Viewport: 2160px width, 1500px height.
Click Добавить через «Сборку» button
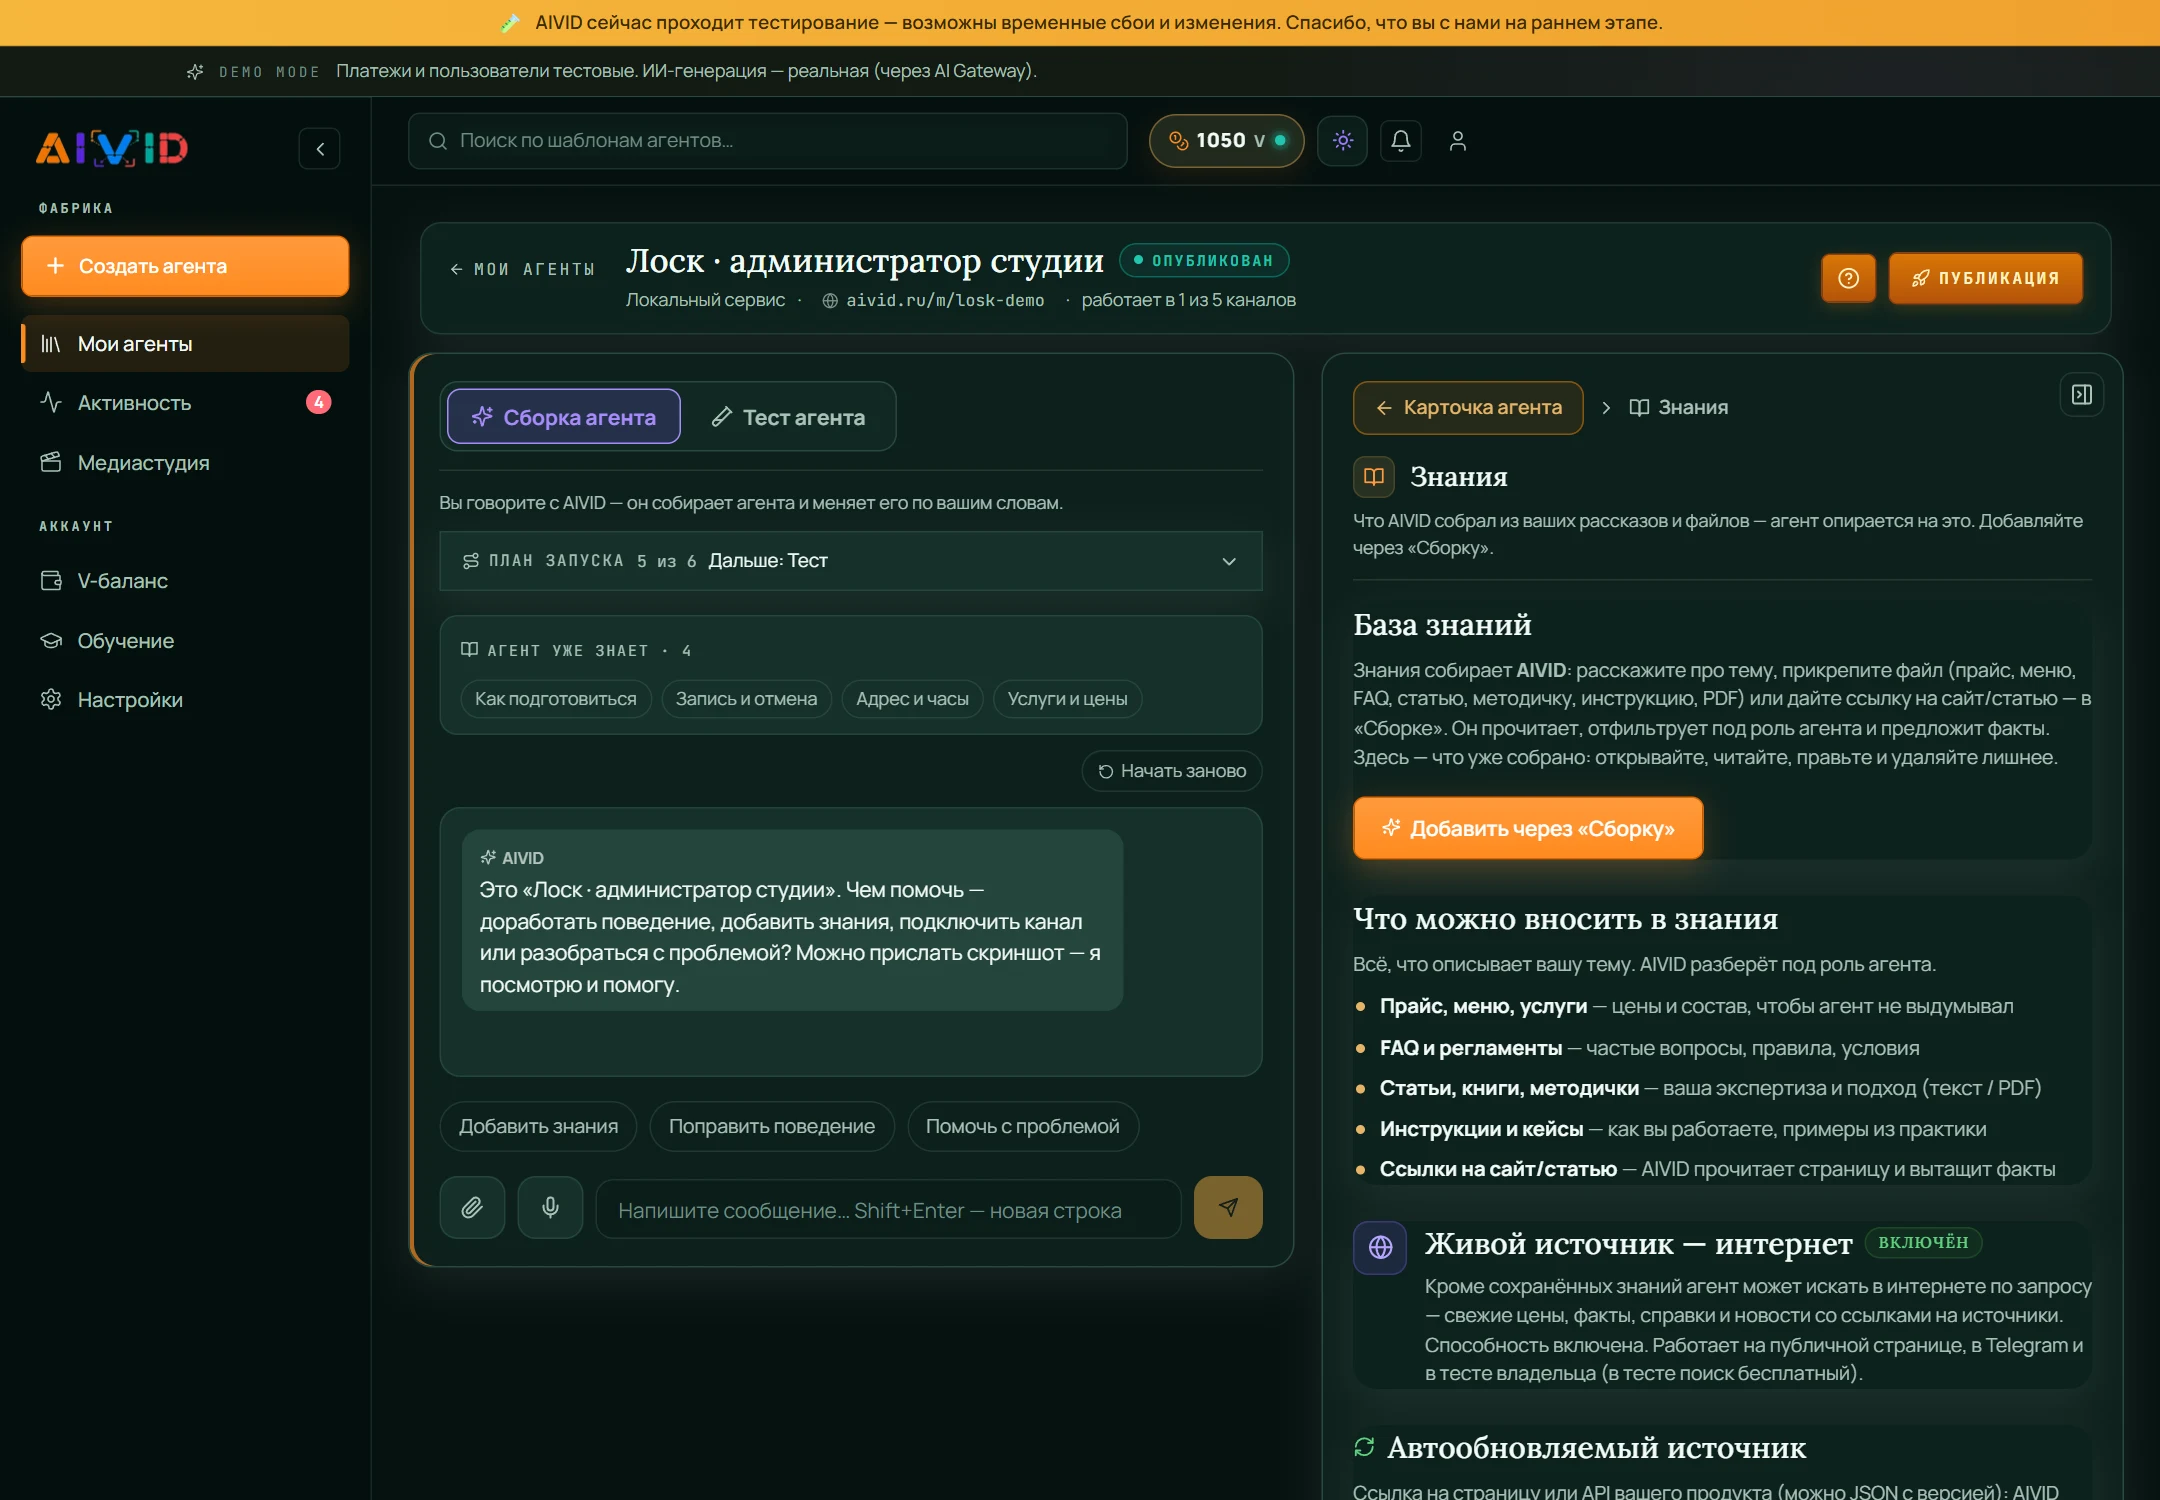click(x=1528, y=828)
